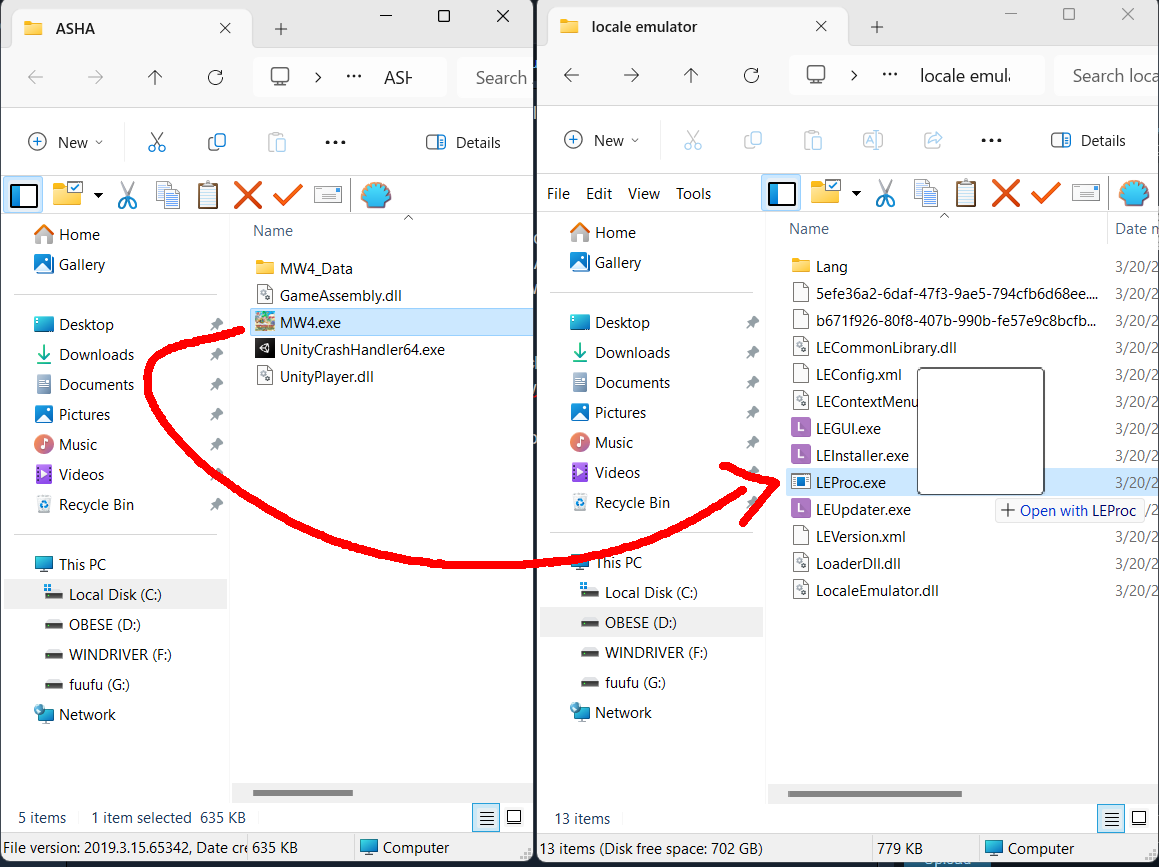Go up one folder in locale emulator window
Screen dimensions: 1159x867
[x=690, y=75]
